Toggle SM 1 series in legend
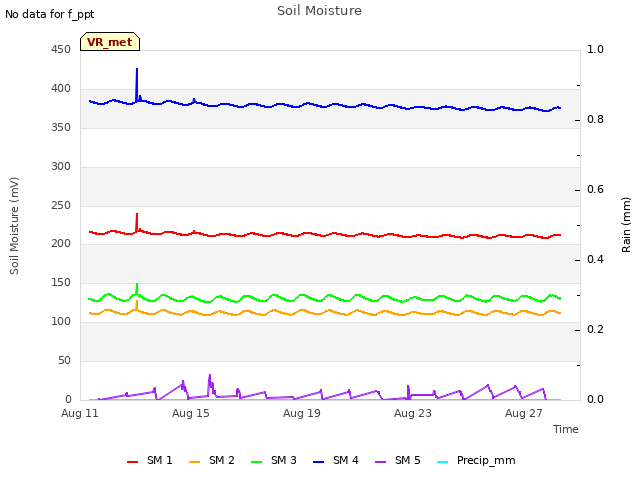 click(x=150, y=461)
